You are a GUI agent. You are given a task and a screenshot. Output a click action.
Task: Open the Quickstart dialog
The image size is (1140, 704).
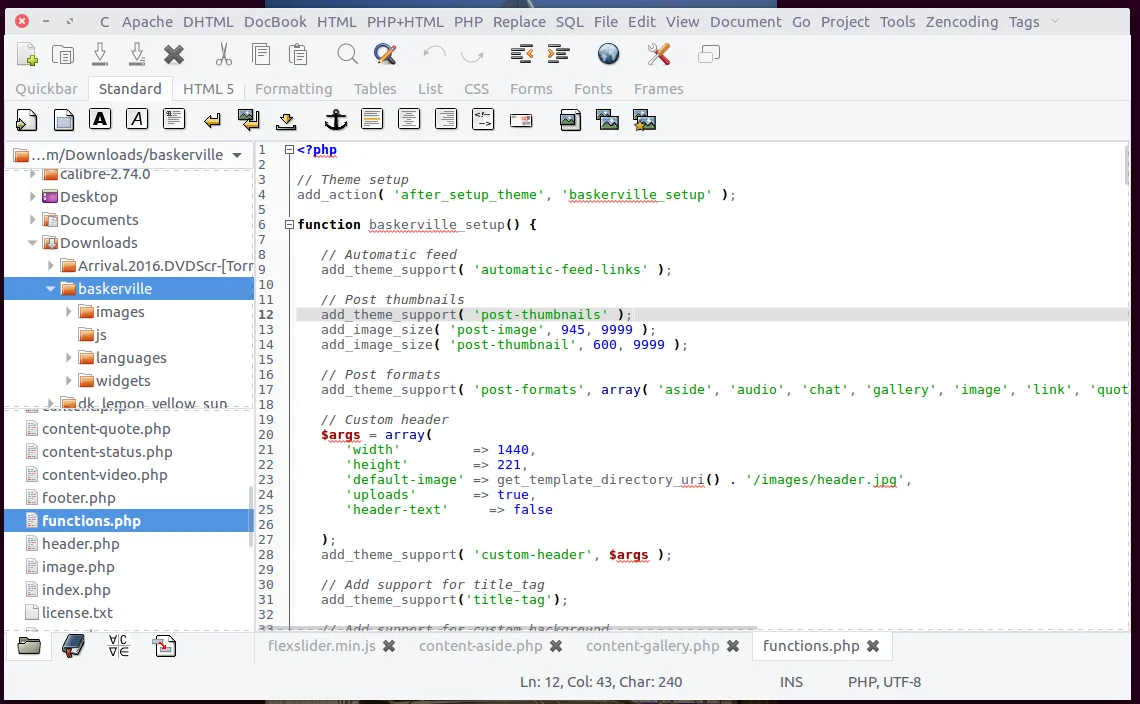click(27, 119)
